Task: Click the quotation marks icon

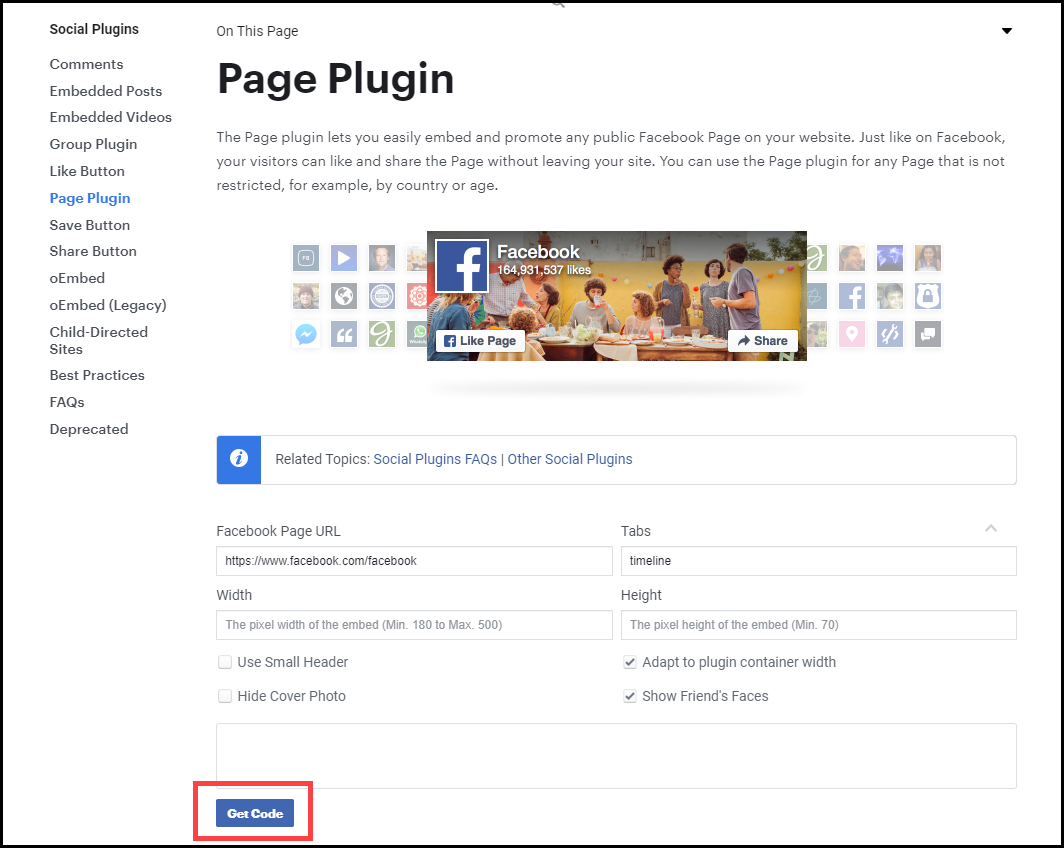Action: (344, 334)
